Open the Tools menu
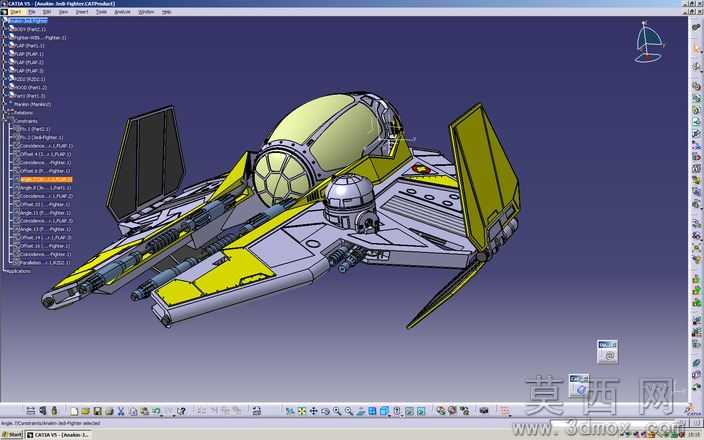704x440 pixels. tap(101, 12)
